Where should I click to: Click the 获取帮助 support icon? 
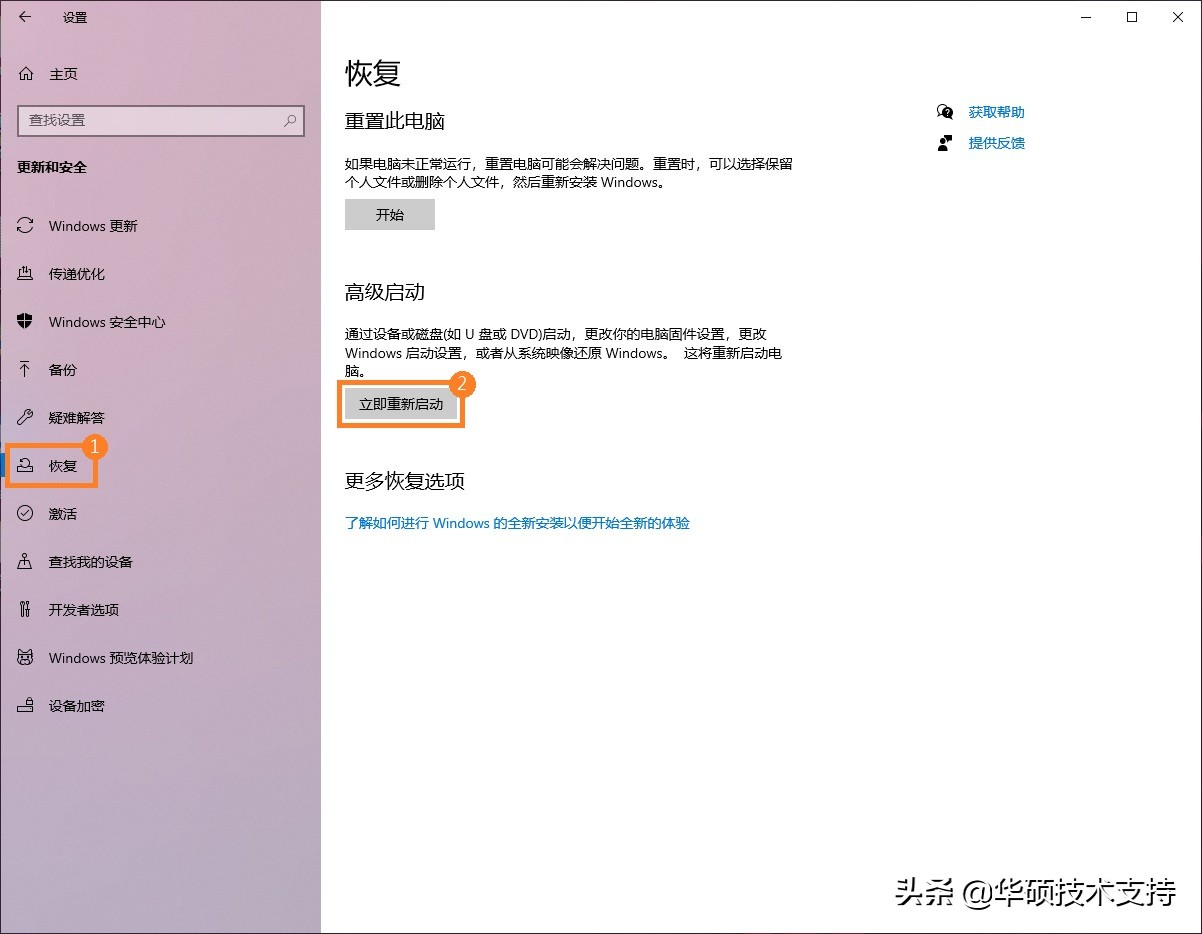click(x=944, y=112)
